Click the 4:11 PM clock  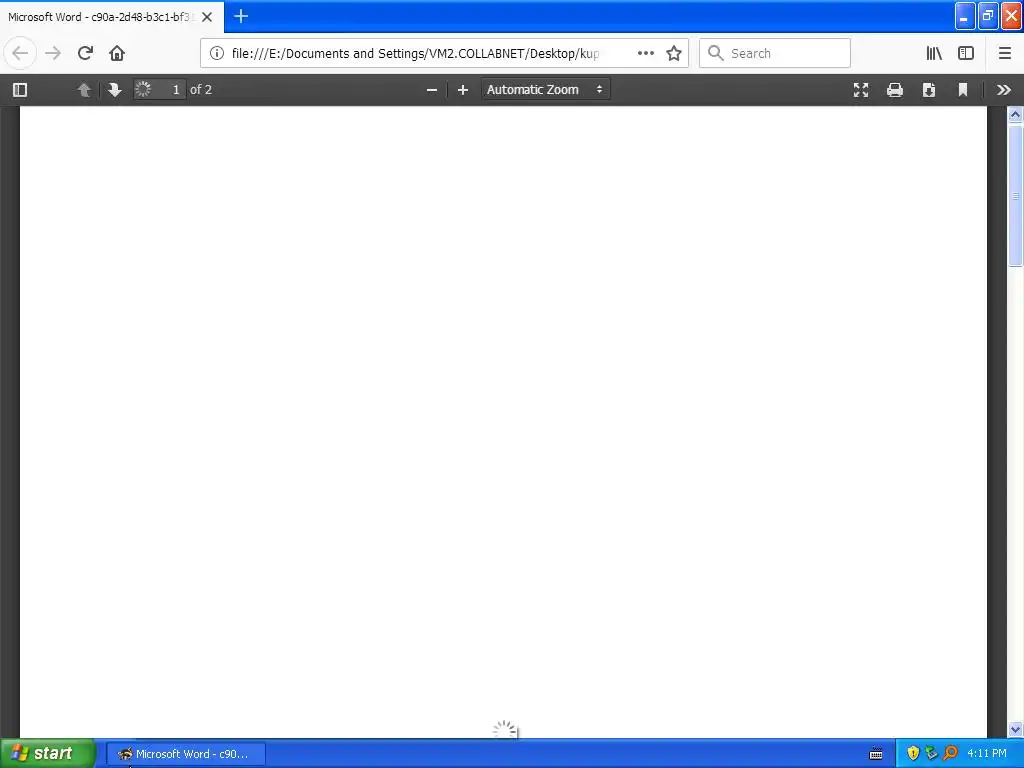pyautogui.click(x=987, y=754)
